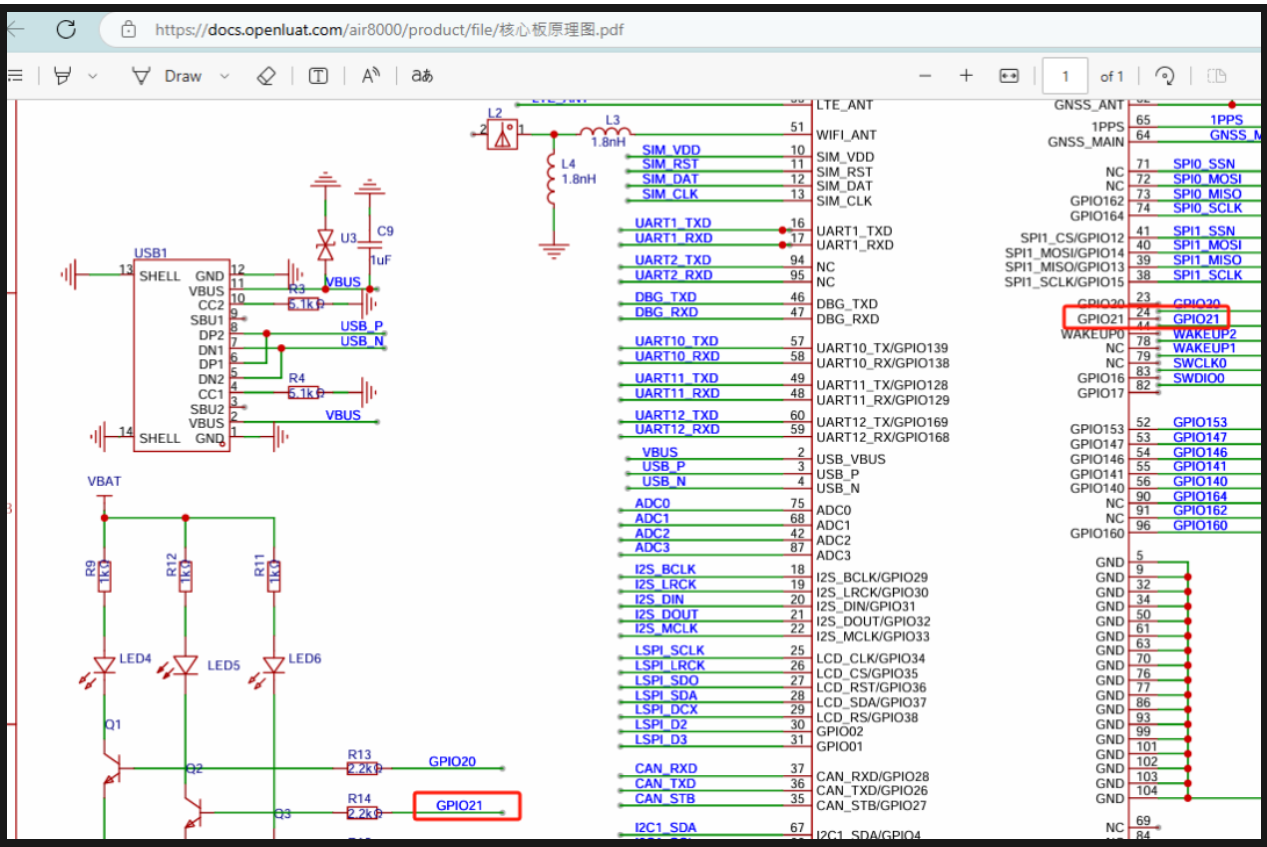Screen dimensions: 1267x847
Task: Toggle Fit to width view
Action: coord(1009,76)
